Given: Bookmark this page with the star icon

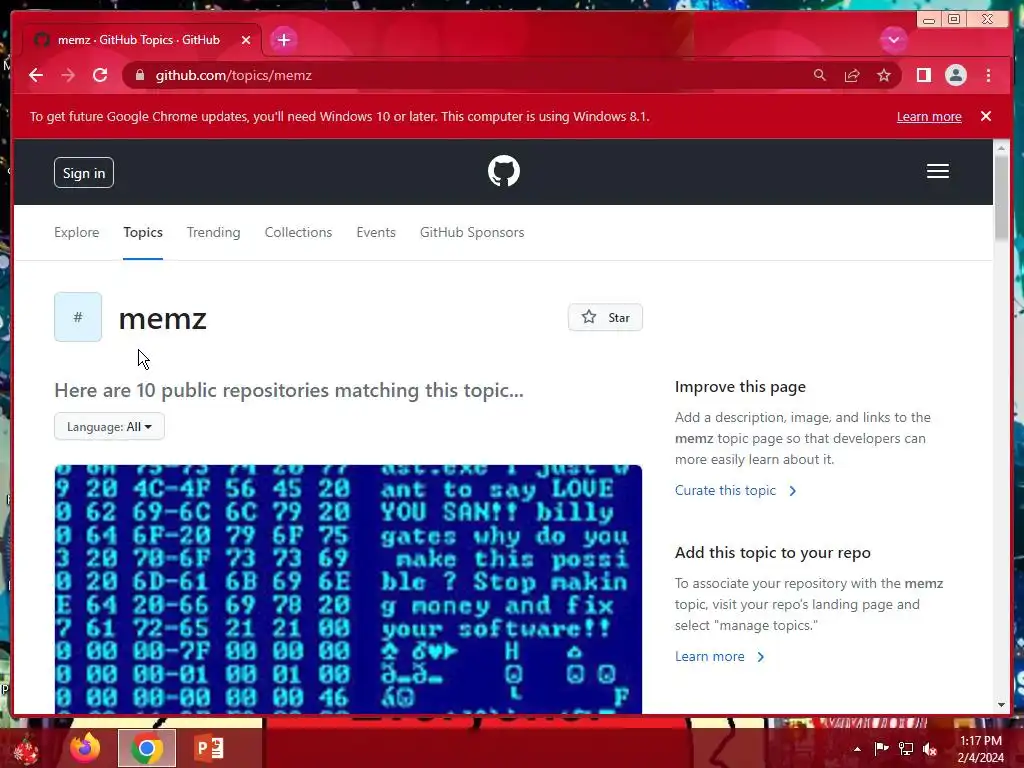Looking at the screenshot, I should tap(884, 75).
